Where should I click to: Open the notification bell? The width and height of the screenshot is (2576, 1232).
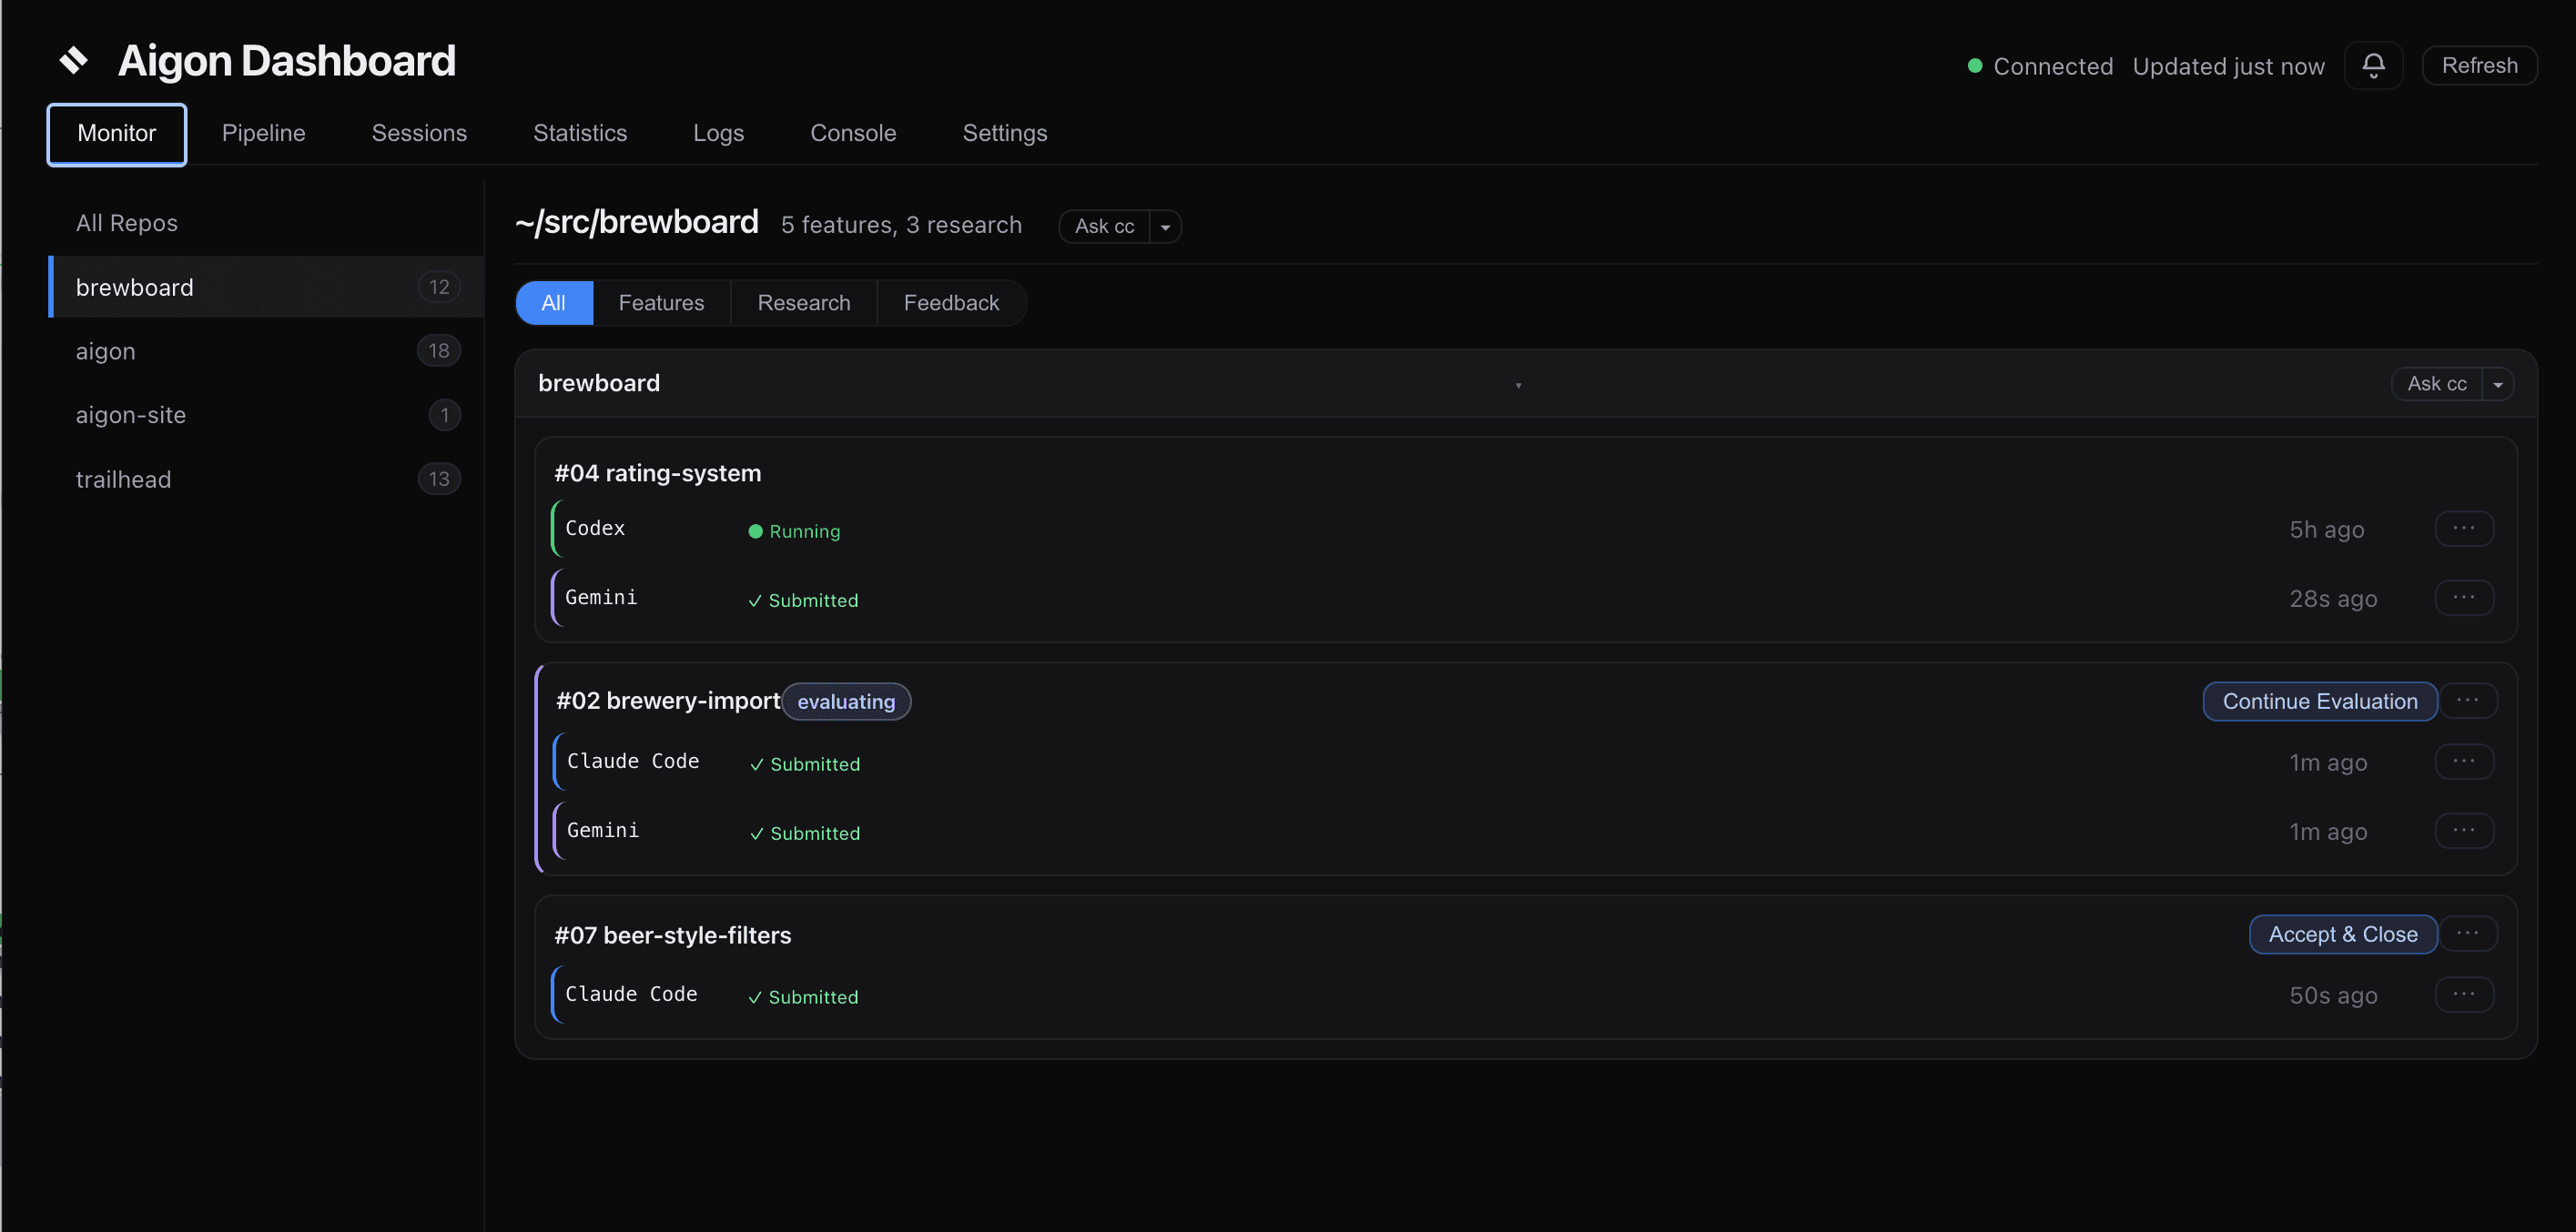pos(2374,65)
